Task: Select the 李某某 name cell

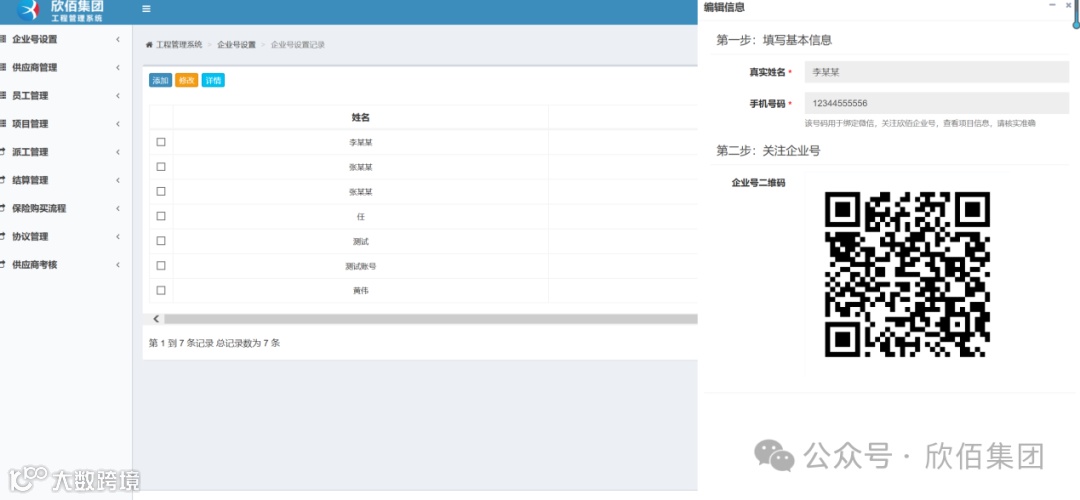Action: point(360,143)
